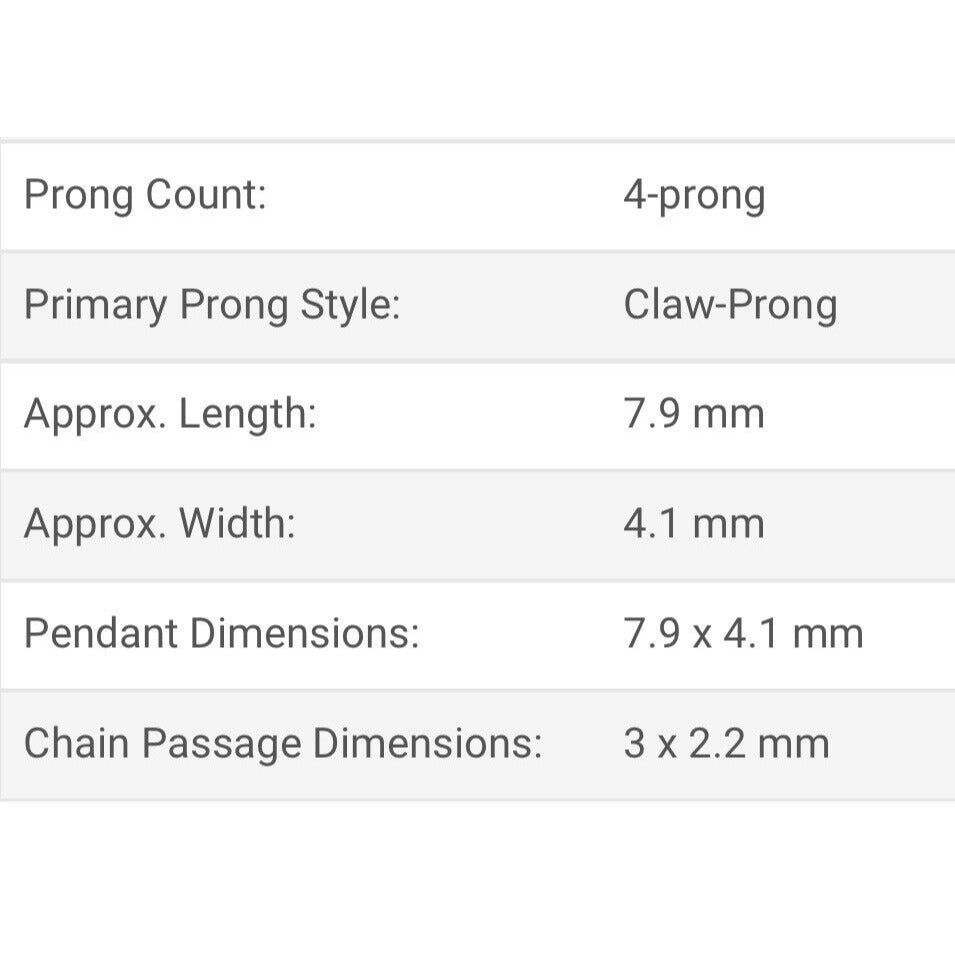Click the Primary Prong Style label

coord(211,305)
